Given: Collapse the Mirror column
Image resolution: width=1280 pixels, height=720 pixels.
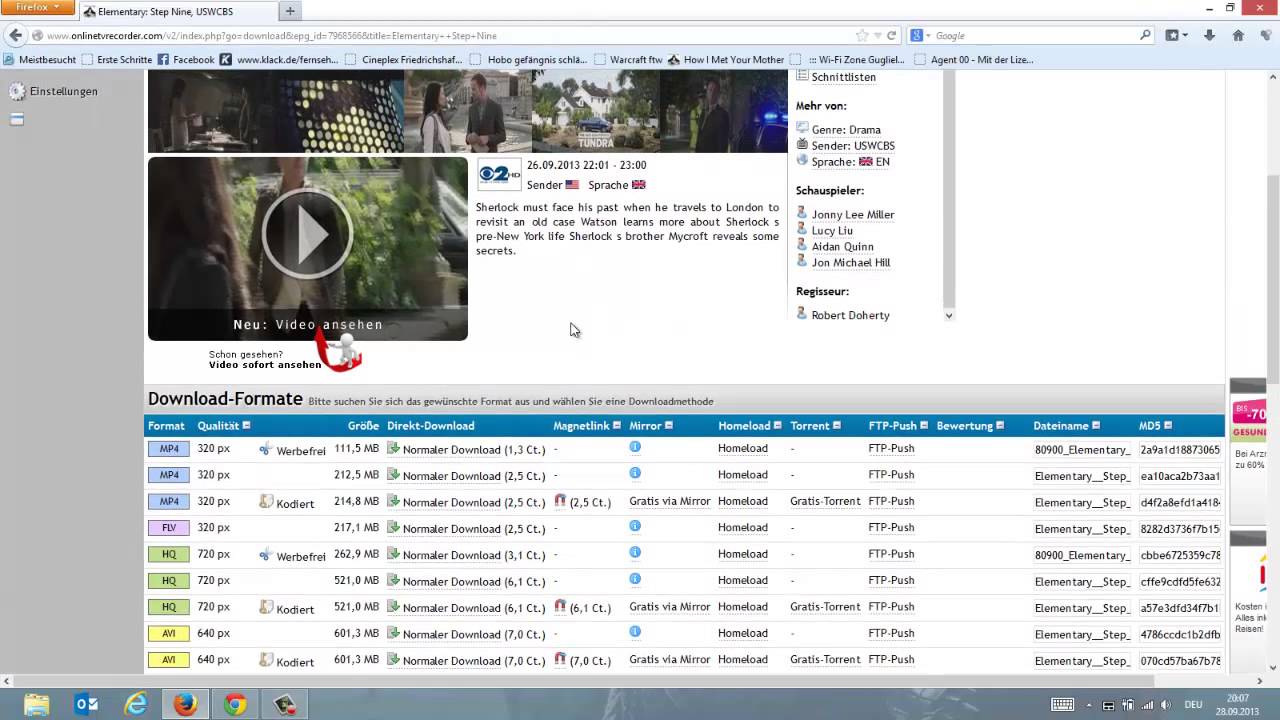Looking at the screenshot, I should pos(669,426).
